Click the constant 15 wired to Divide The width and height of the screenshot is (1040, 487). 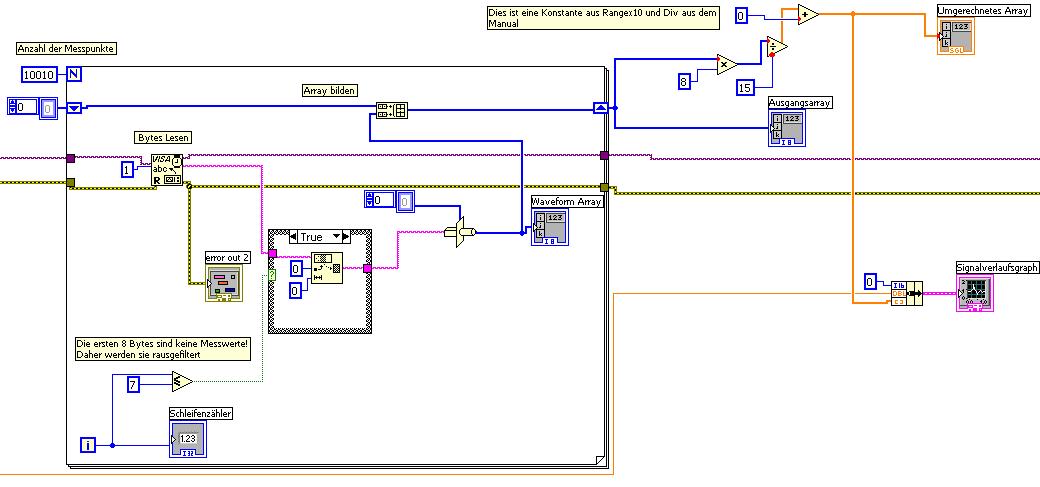click(746, 88)
